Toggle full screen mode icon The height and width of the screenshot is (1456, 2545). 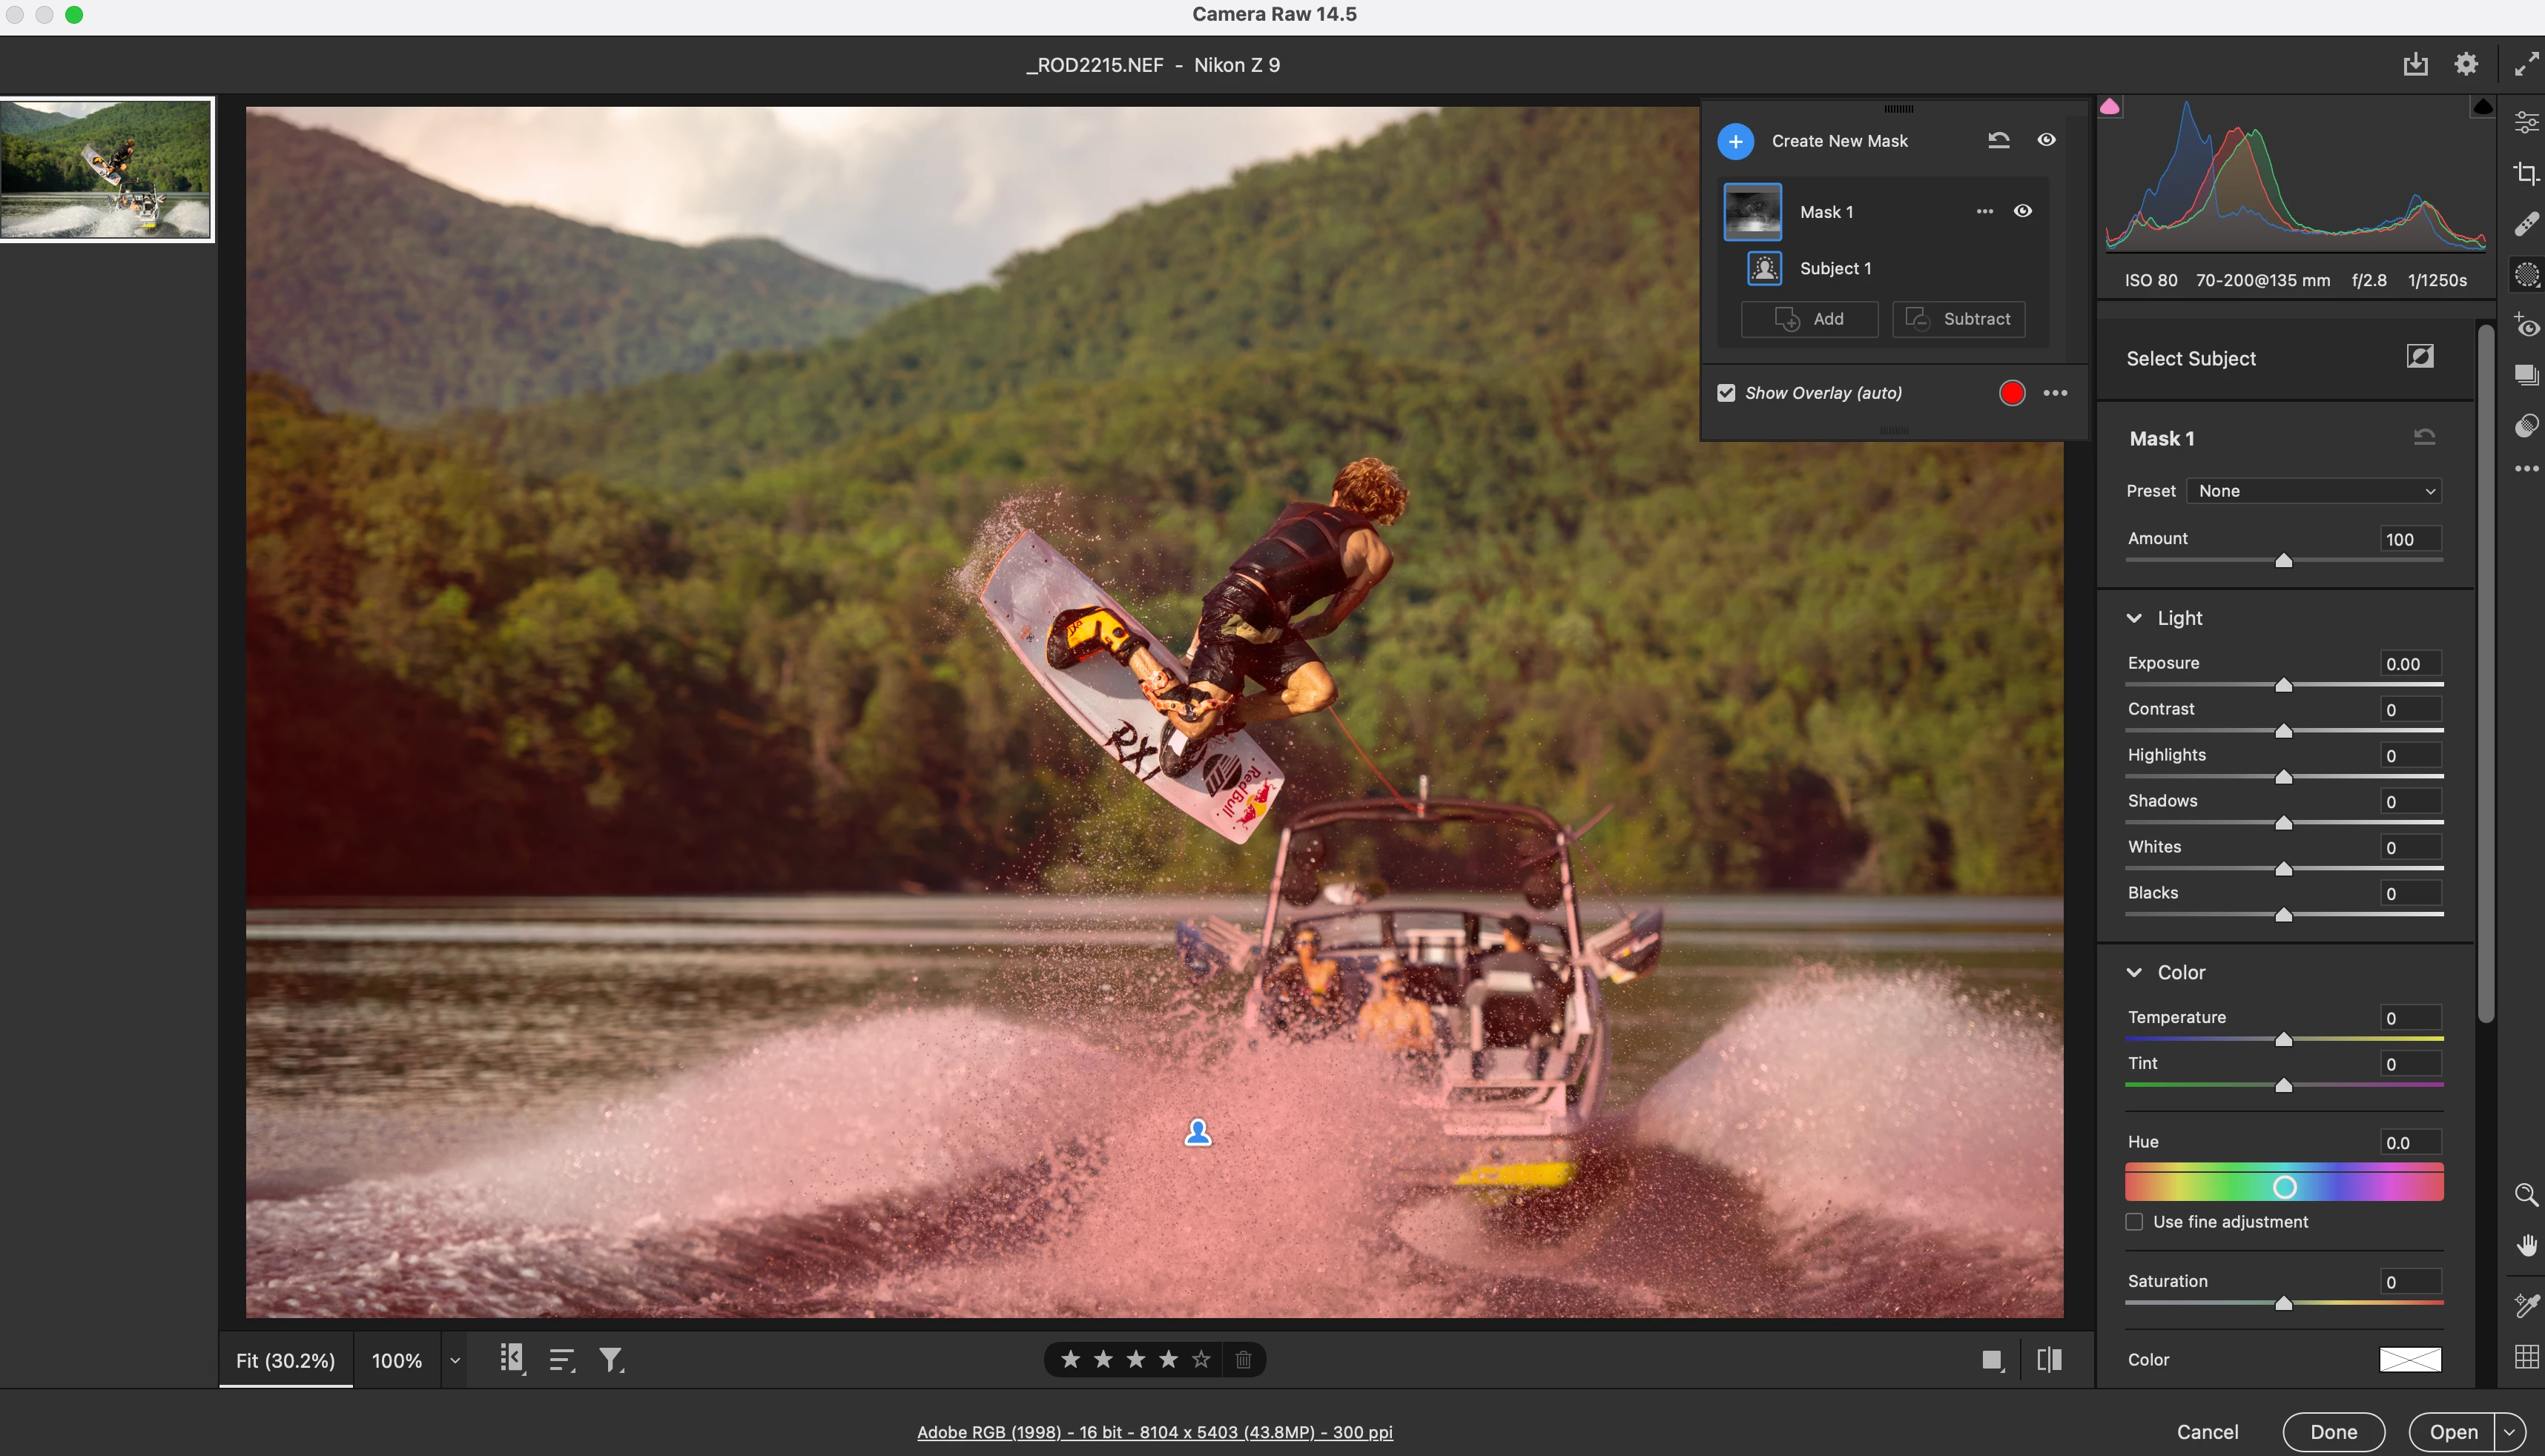pyautogui.click(x=2526, y=65)
